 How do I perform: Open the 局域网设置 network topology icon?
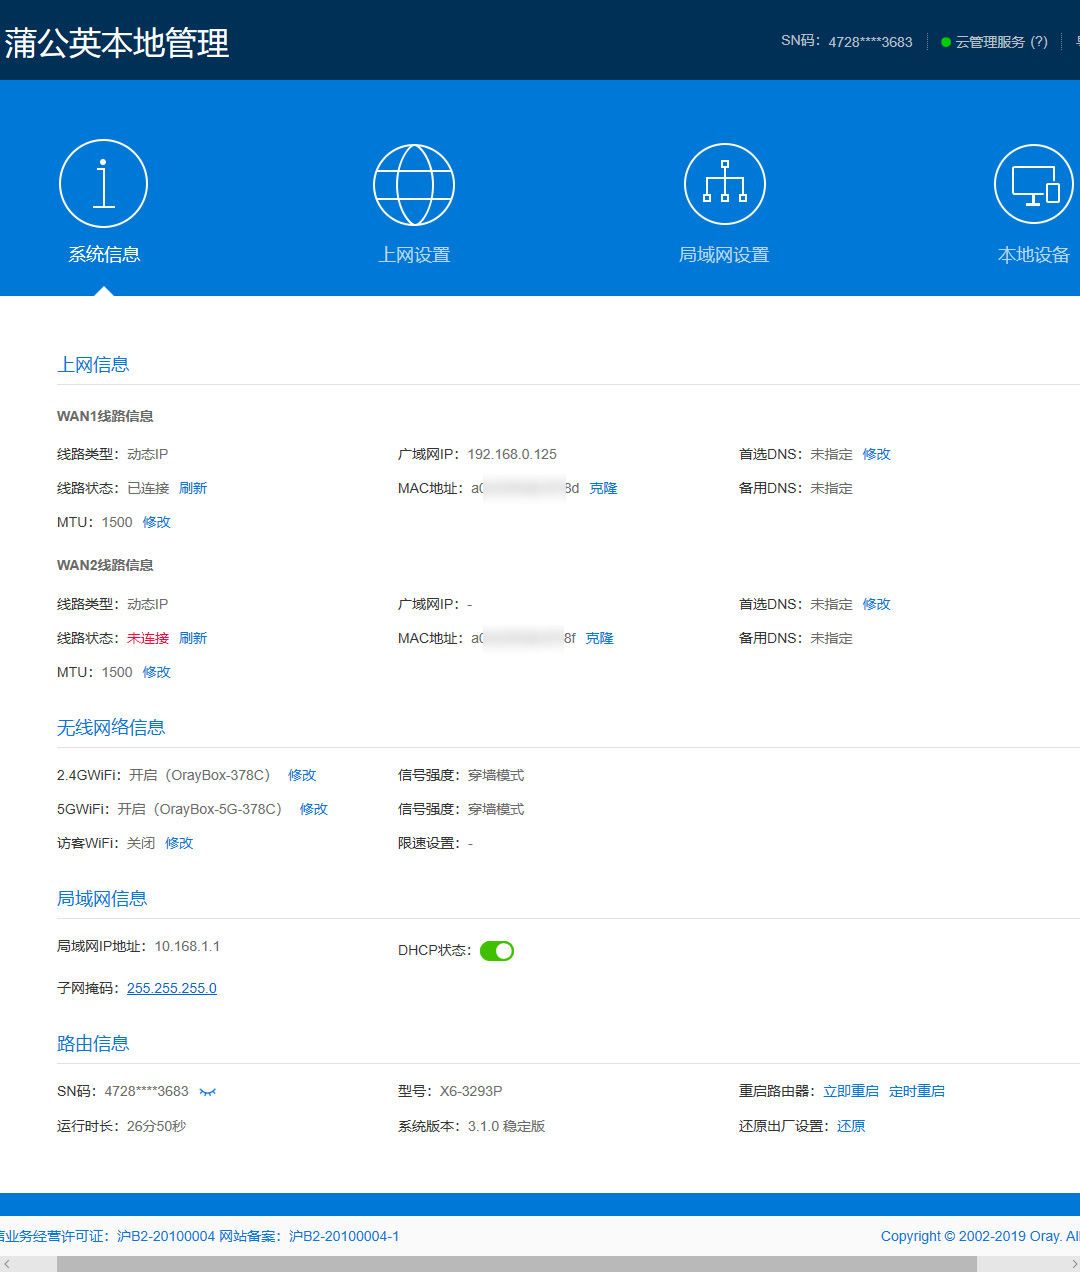click(724, 183)
